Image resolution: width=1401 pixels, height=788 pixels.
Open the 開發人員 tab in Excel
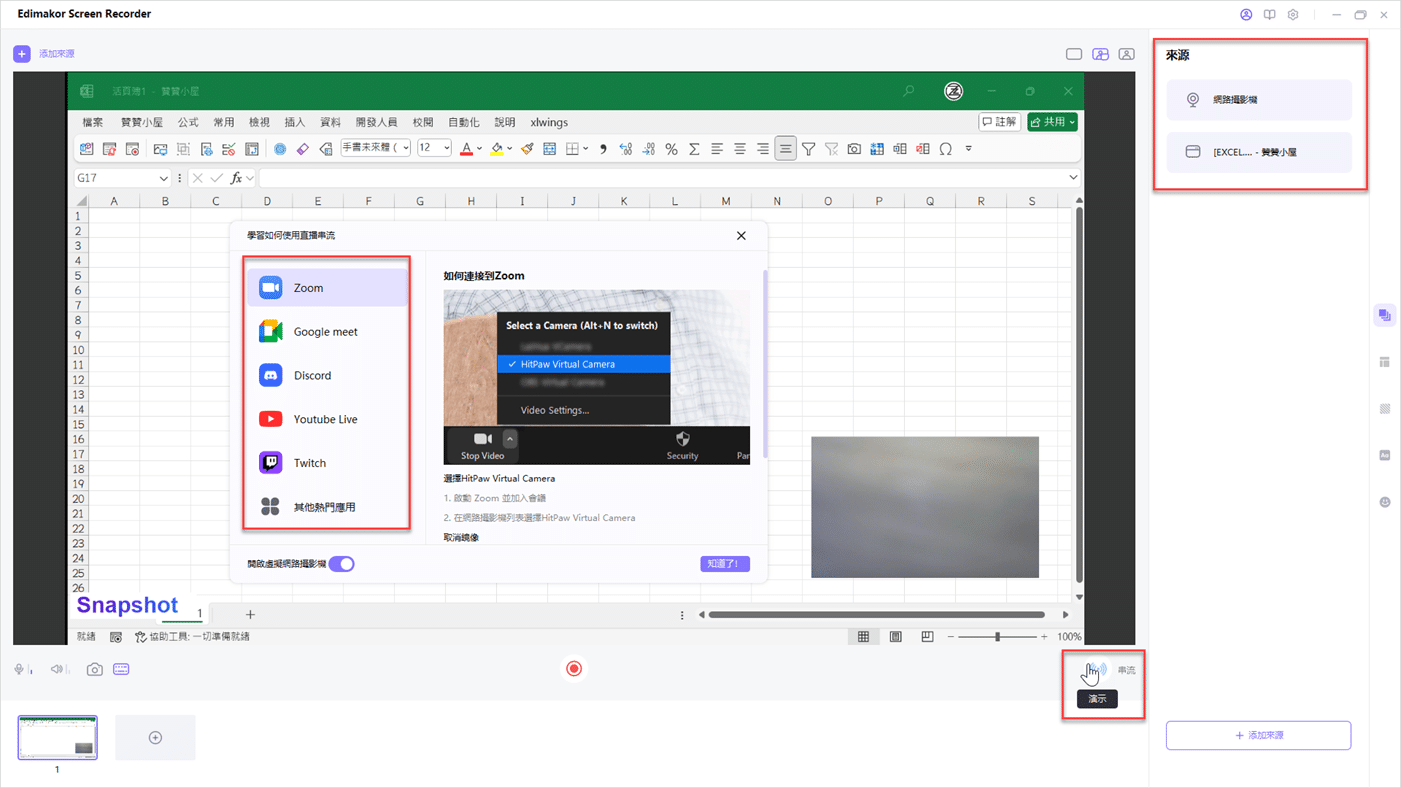376,122
